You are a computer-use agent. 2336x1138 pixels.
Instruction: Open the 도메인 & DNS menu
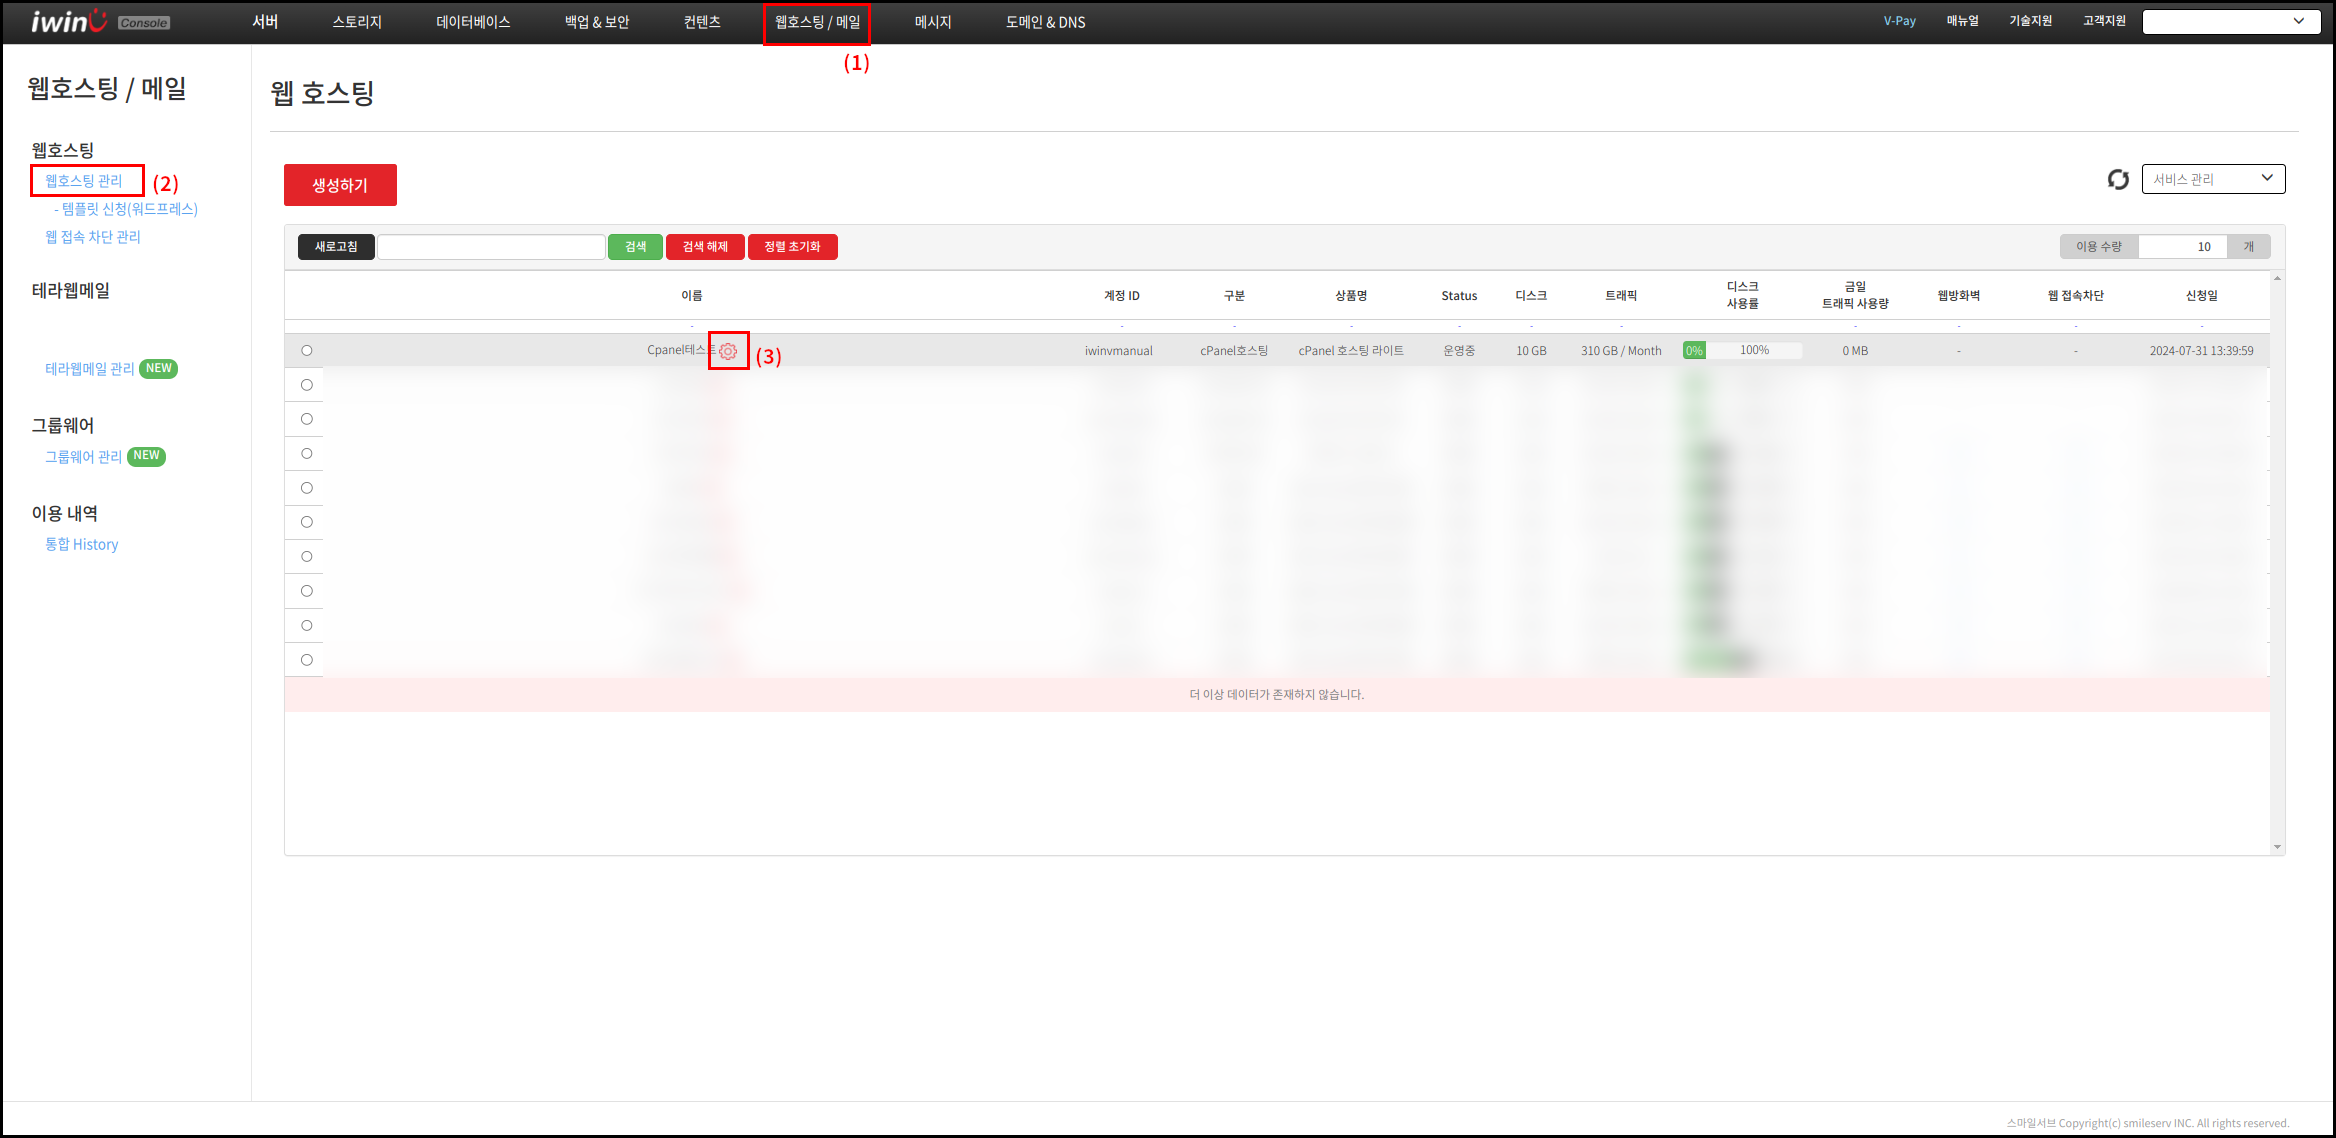click(1045, 22)
